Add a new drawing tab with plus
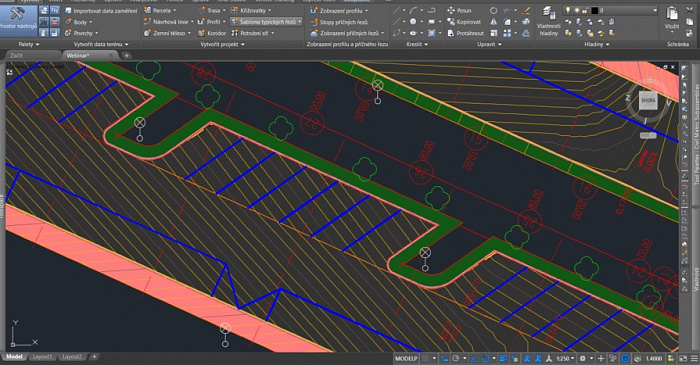 [127, 55]
